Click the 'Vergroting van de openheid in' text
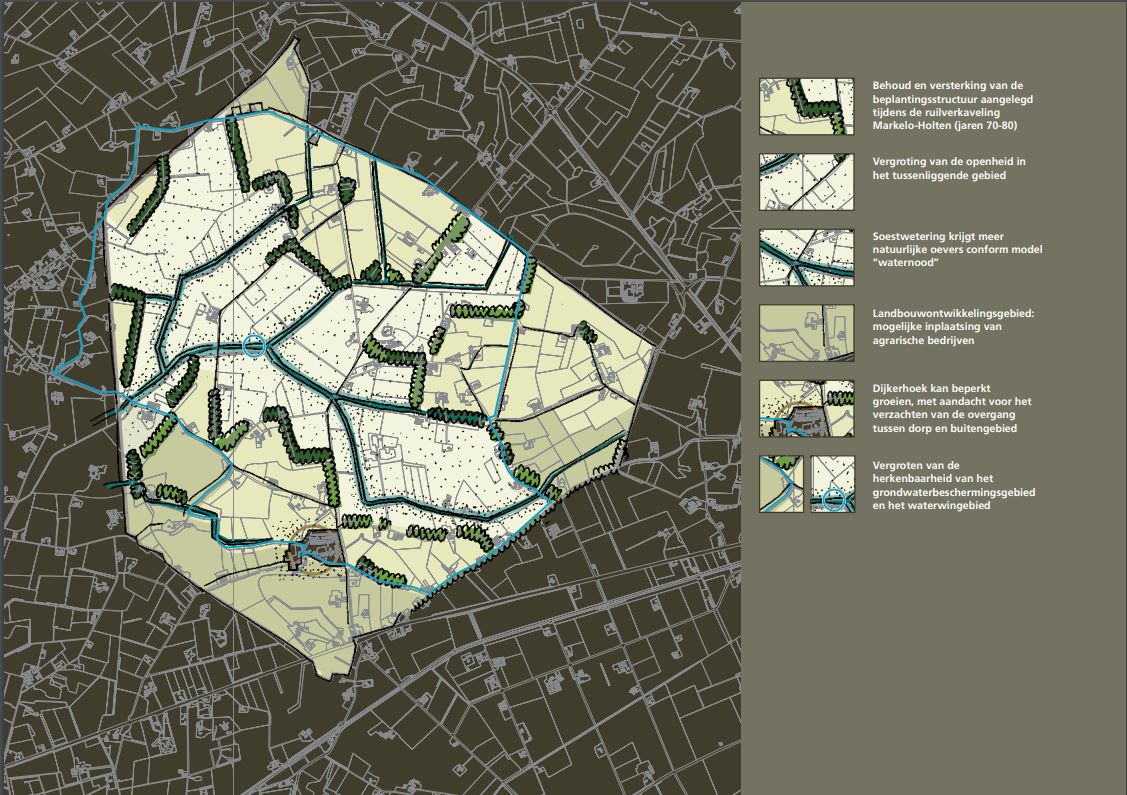 pyautogui.click(x=935, y=162)
